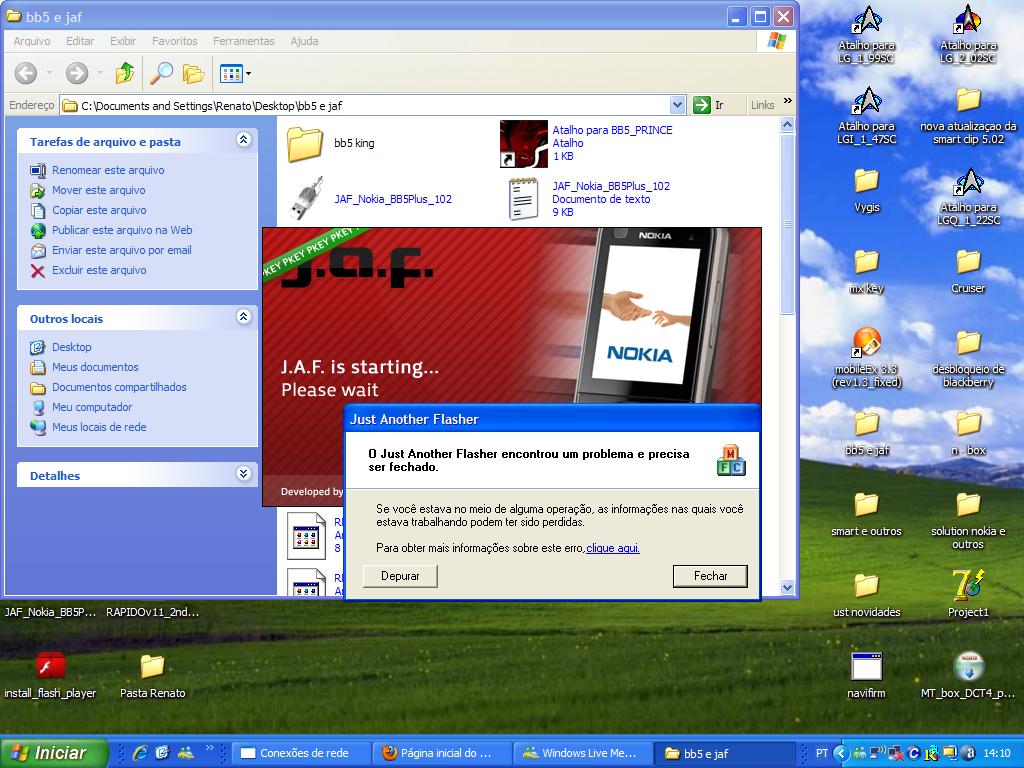Select the Cruiser desktop folder
This screenshot has width=1024, height=768.
968,271
